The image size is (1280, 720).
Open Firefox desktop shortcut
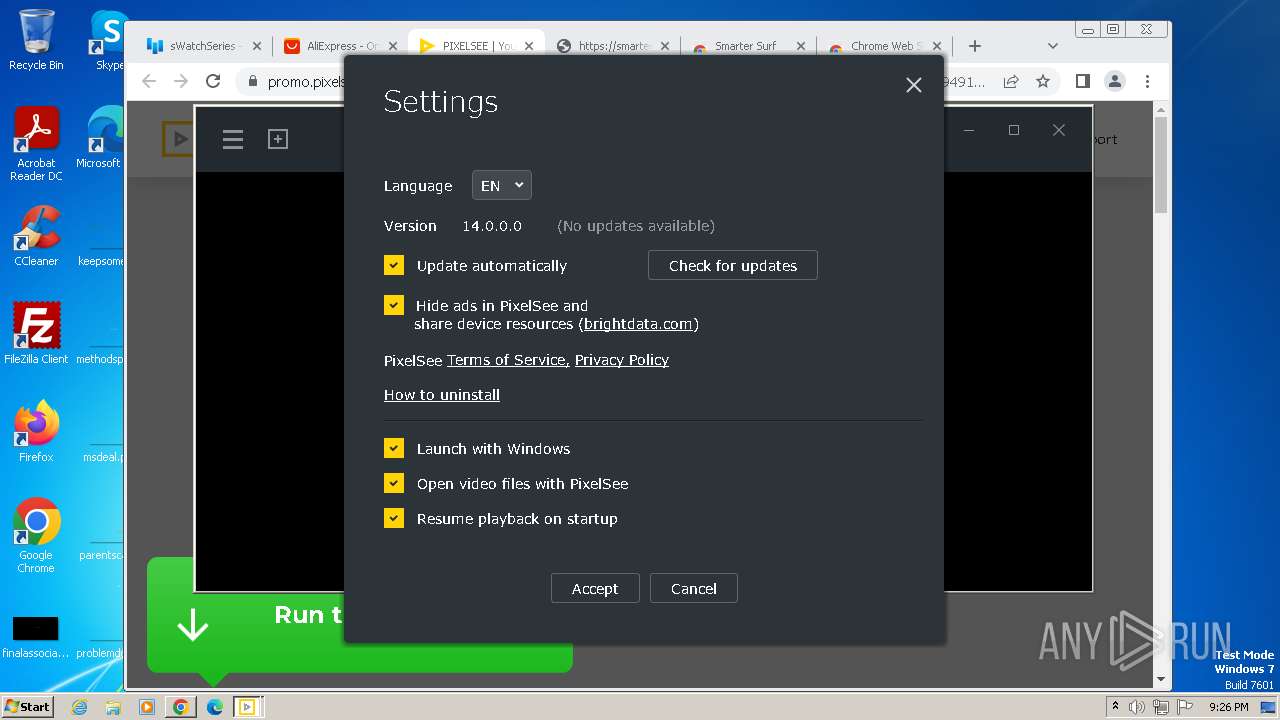tap(36, 431)
